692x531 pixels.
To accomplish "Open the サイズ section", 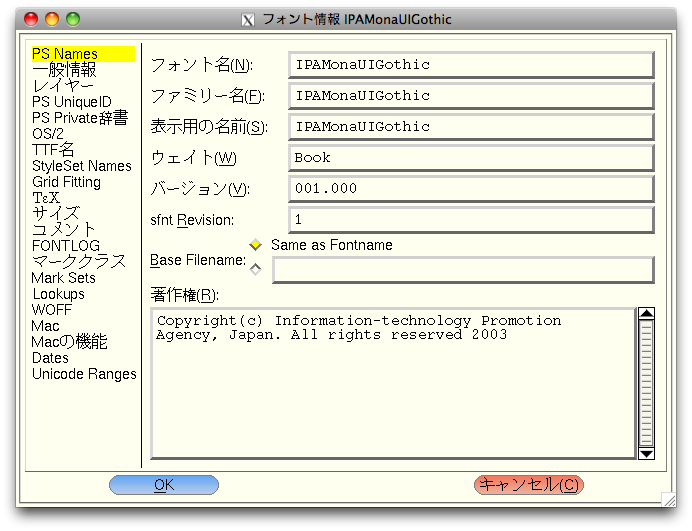I will click(56, 214).
